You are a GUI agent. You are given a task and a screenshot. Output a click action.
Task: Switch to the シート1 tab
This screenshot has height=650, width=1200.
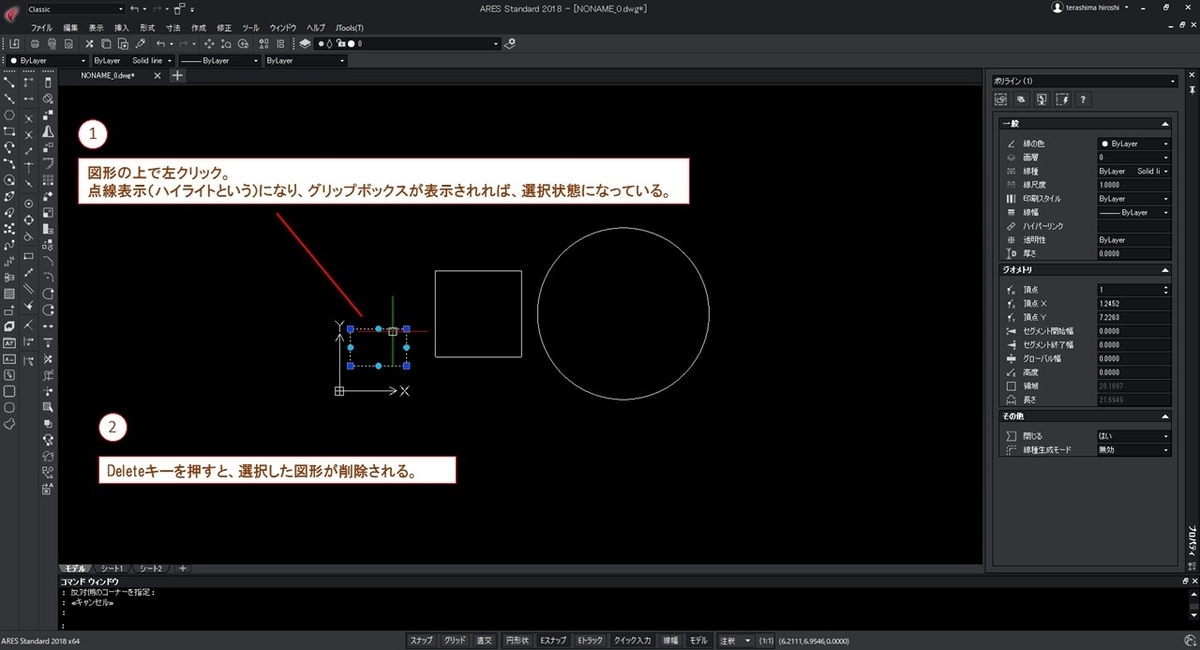coord(111,568)
